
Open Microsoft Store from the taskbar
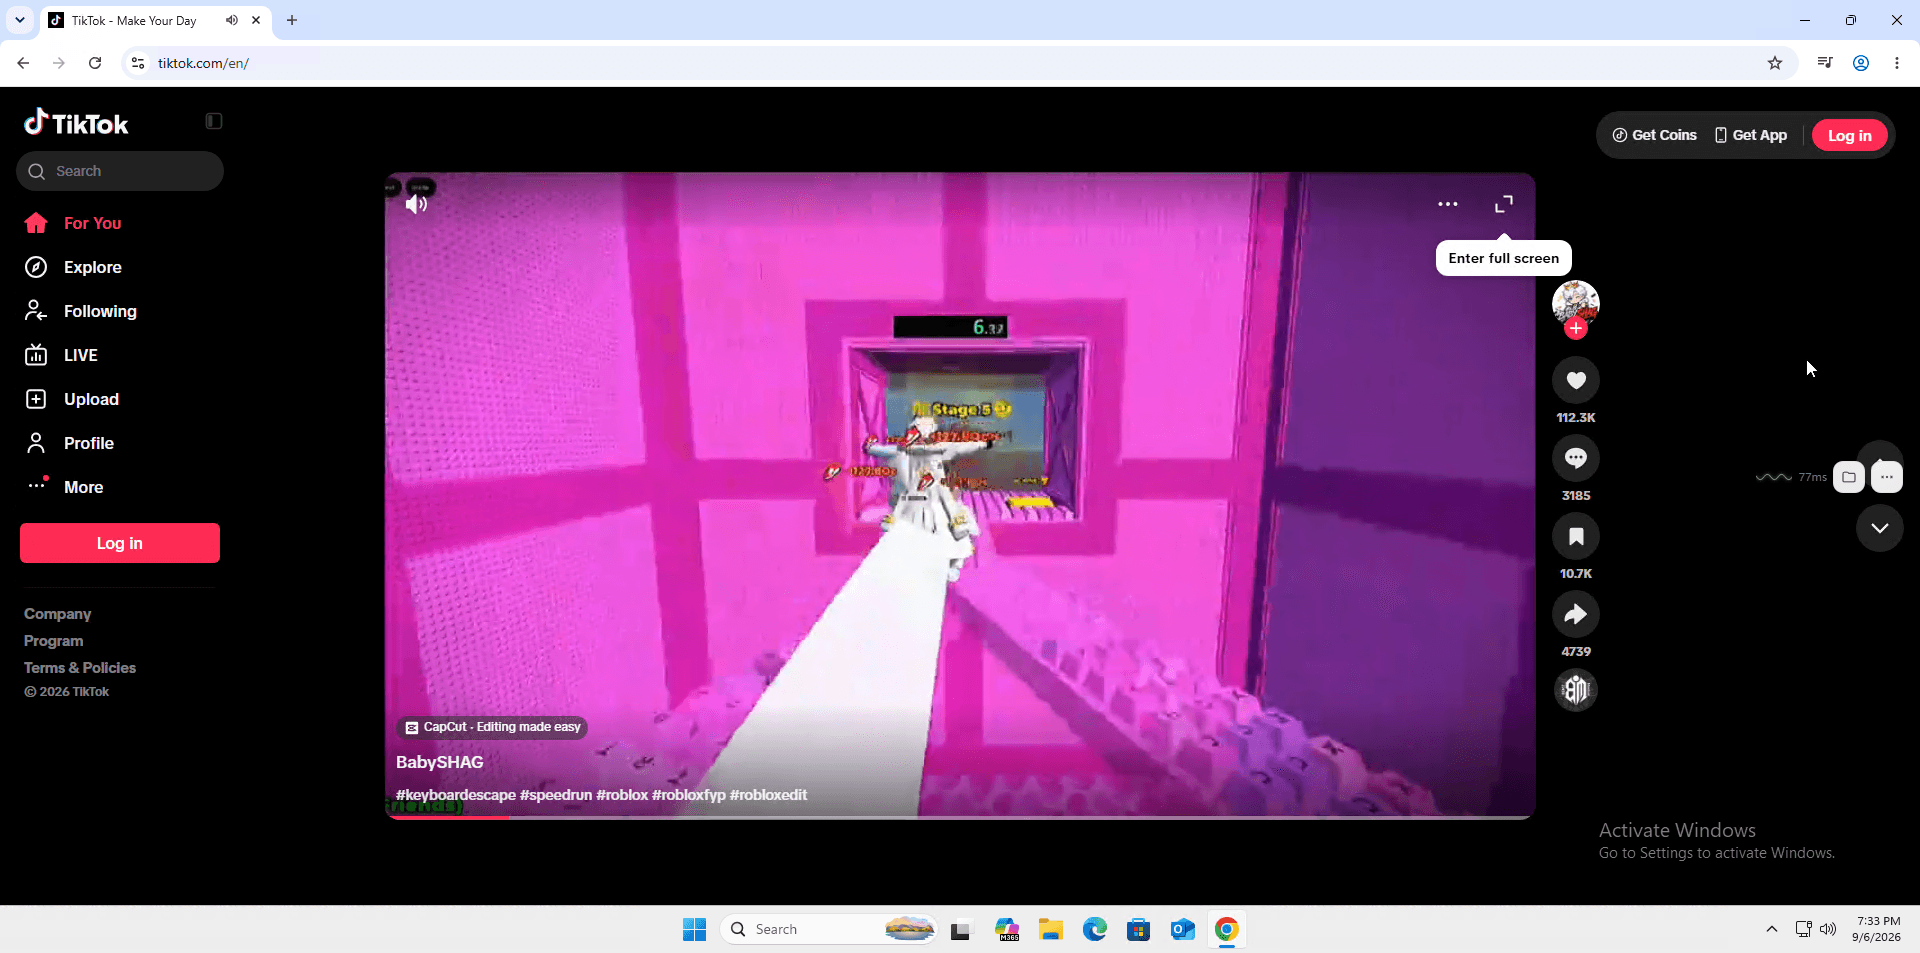[x=1138, y=930]
